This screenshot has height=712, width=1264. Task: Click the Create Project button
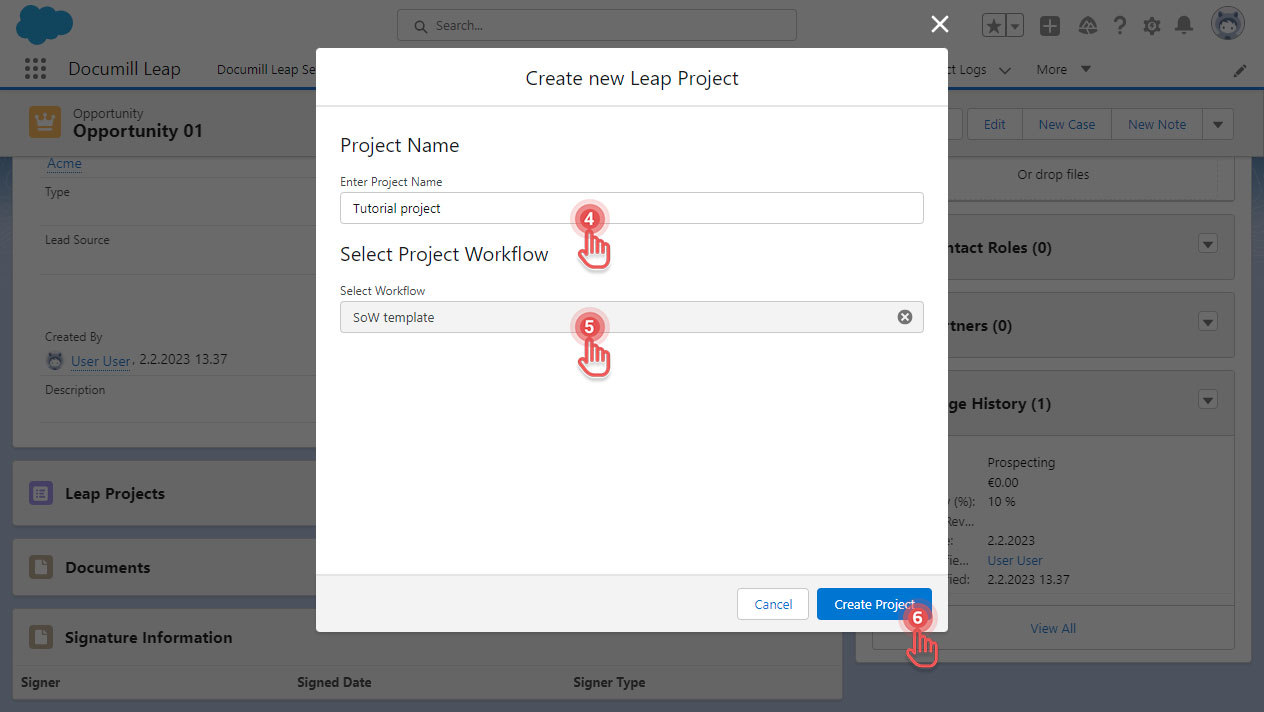[873, 604]
